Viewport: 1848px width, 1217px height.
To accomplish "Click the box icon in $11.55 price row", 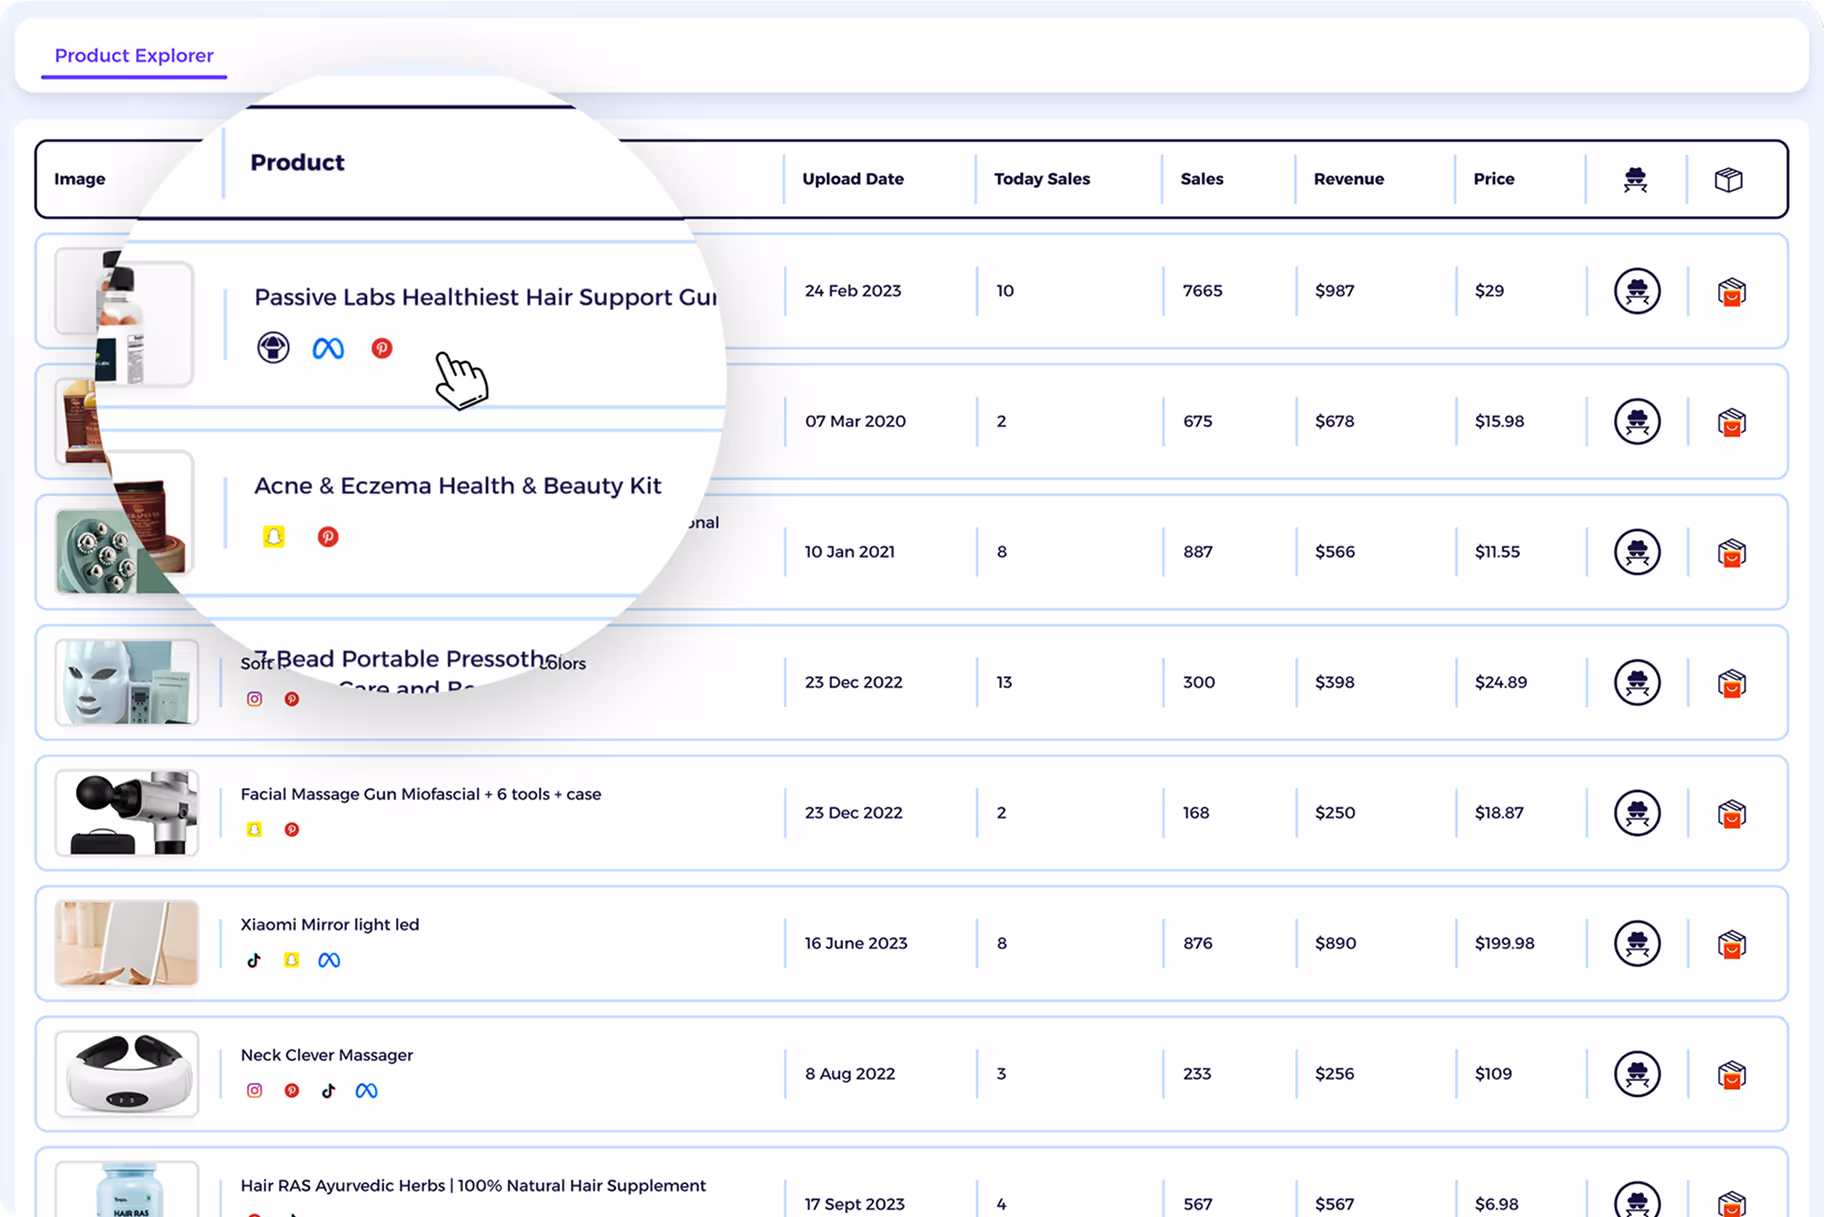I will point(1731,553).
